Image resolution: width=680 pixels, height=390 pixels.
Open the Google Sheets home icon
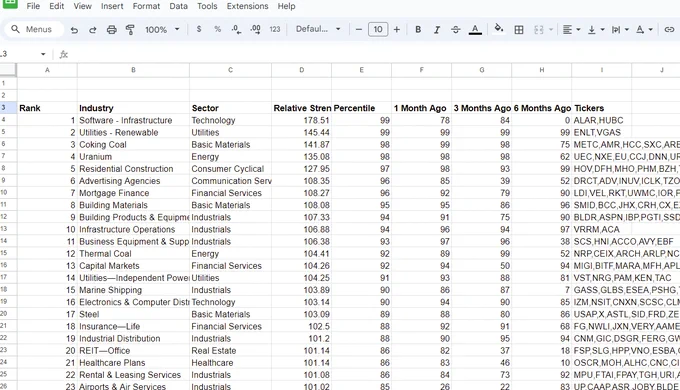coord(10,4)
